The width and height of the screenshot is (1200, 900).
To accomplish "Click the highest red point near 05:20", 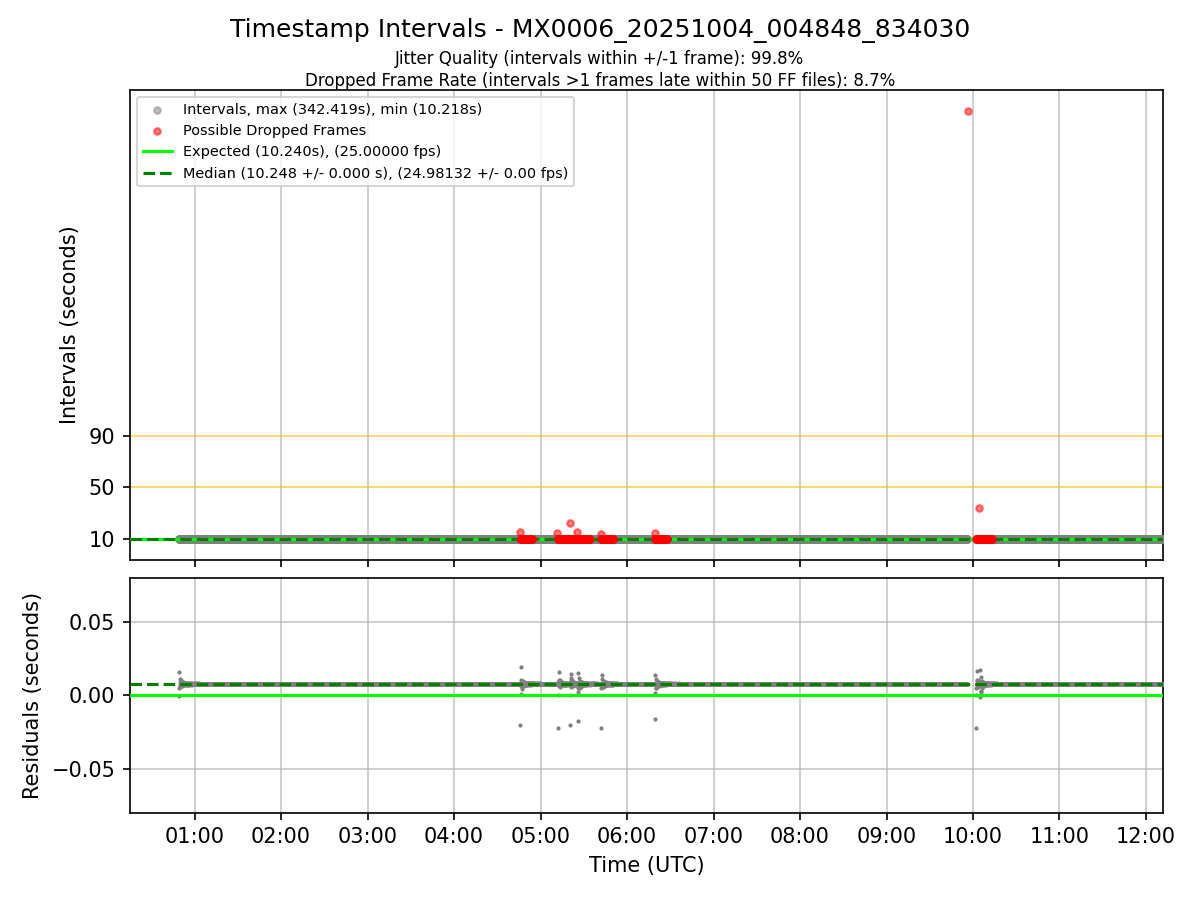I will 570,523.
